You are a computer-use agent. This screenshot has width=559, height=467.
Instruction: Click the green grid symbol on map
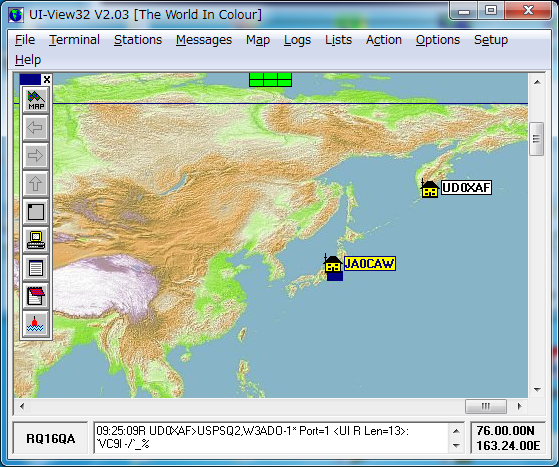click(x=271, y=80)
